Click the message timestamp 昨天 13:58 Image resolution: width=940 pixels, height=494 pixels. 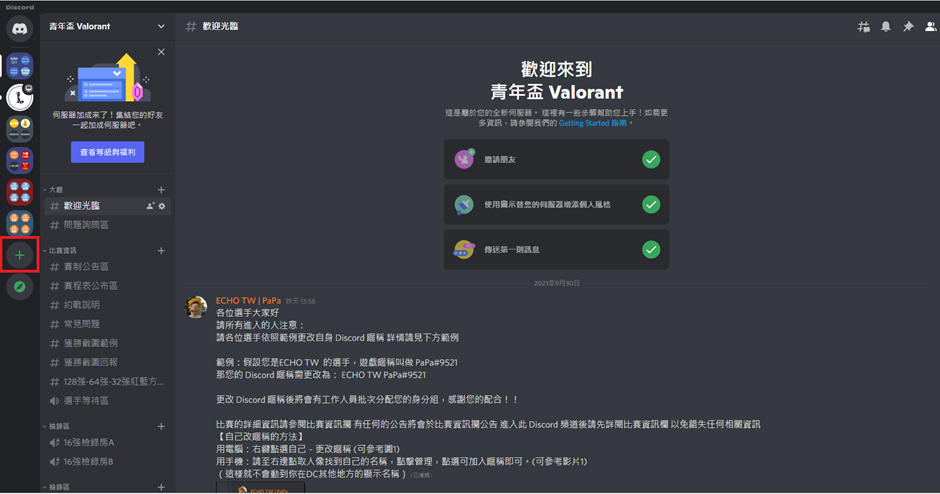coord(300,302)
